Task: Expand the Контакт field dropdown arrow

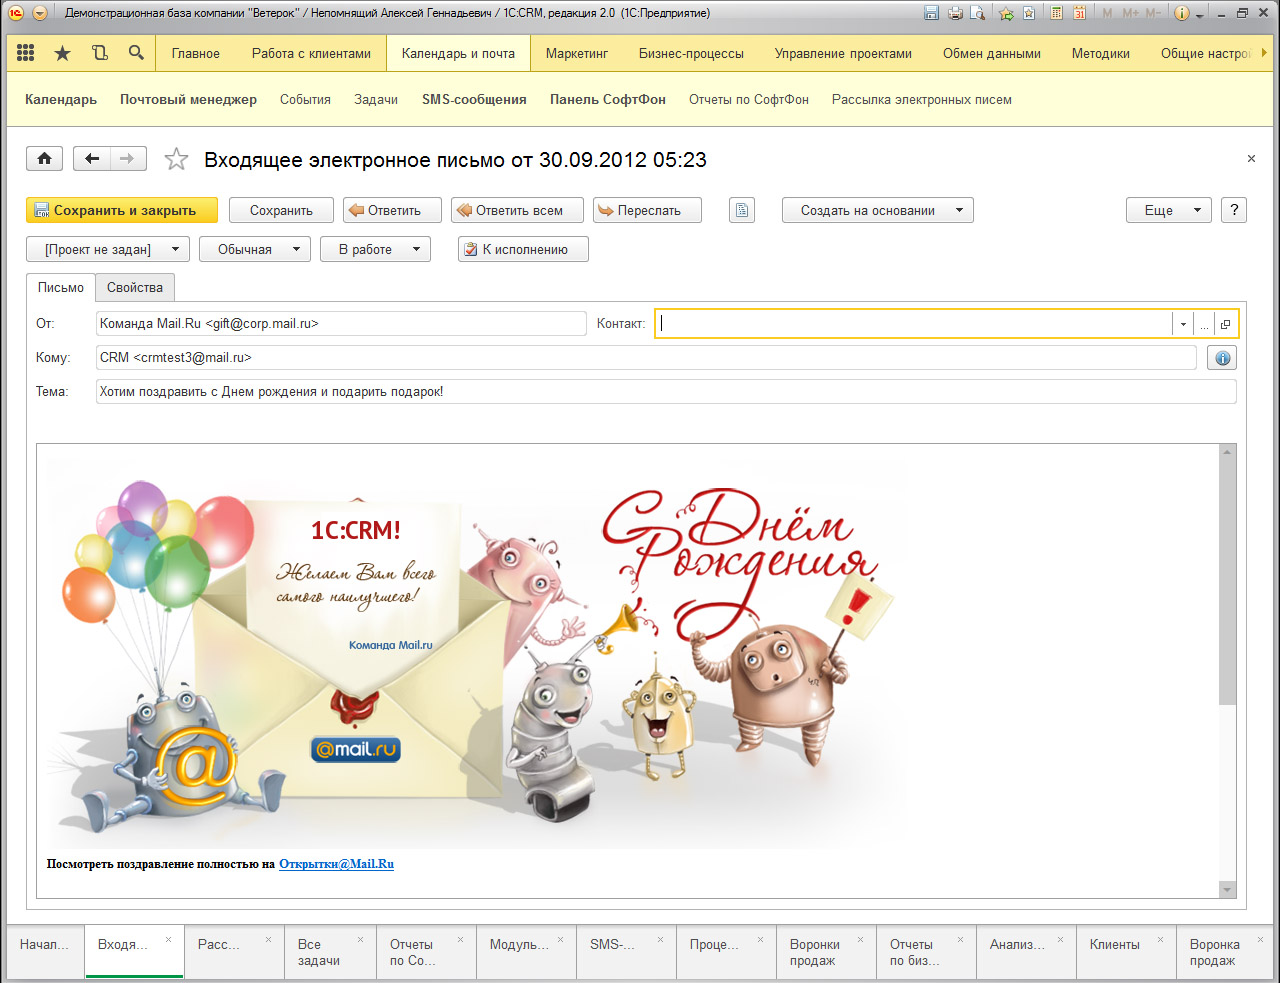Action: [1183, 324]
